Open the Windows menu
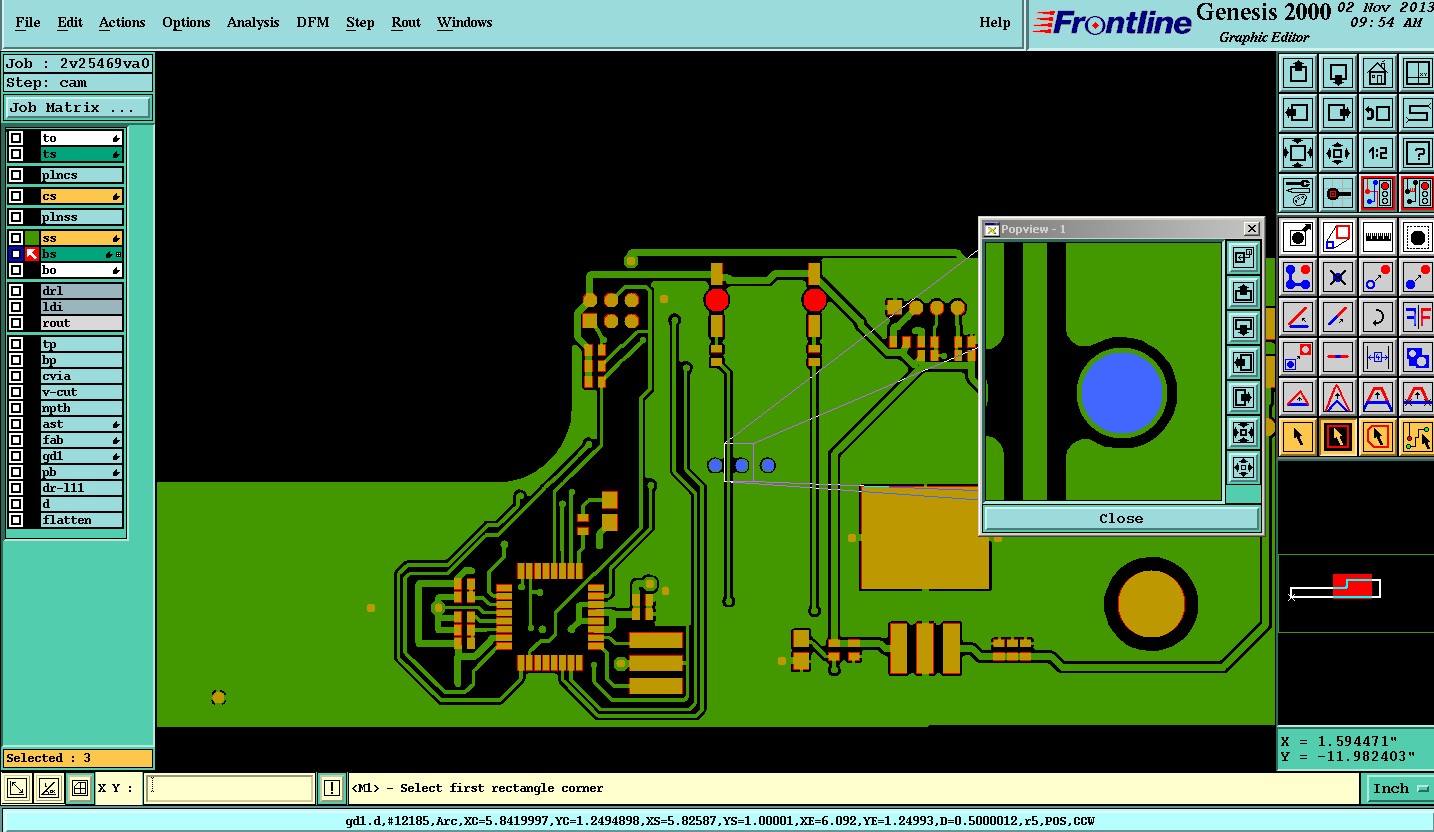The height and width of the screenshot is (832, 1434). 465,22
